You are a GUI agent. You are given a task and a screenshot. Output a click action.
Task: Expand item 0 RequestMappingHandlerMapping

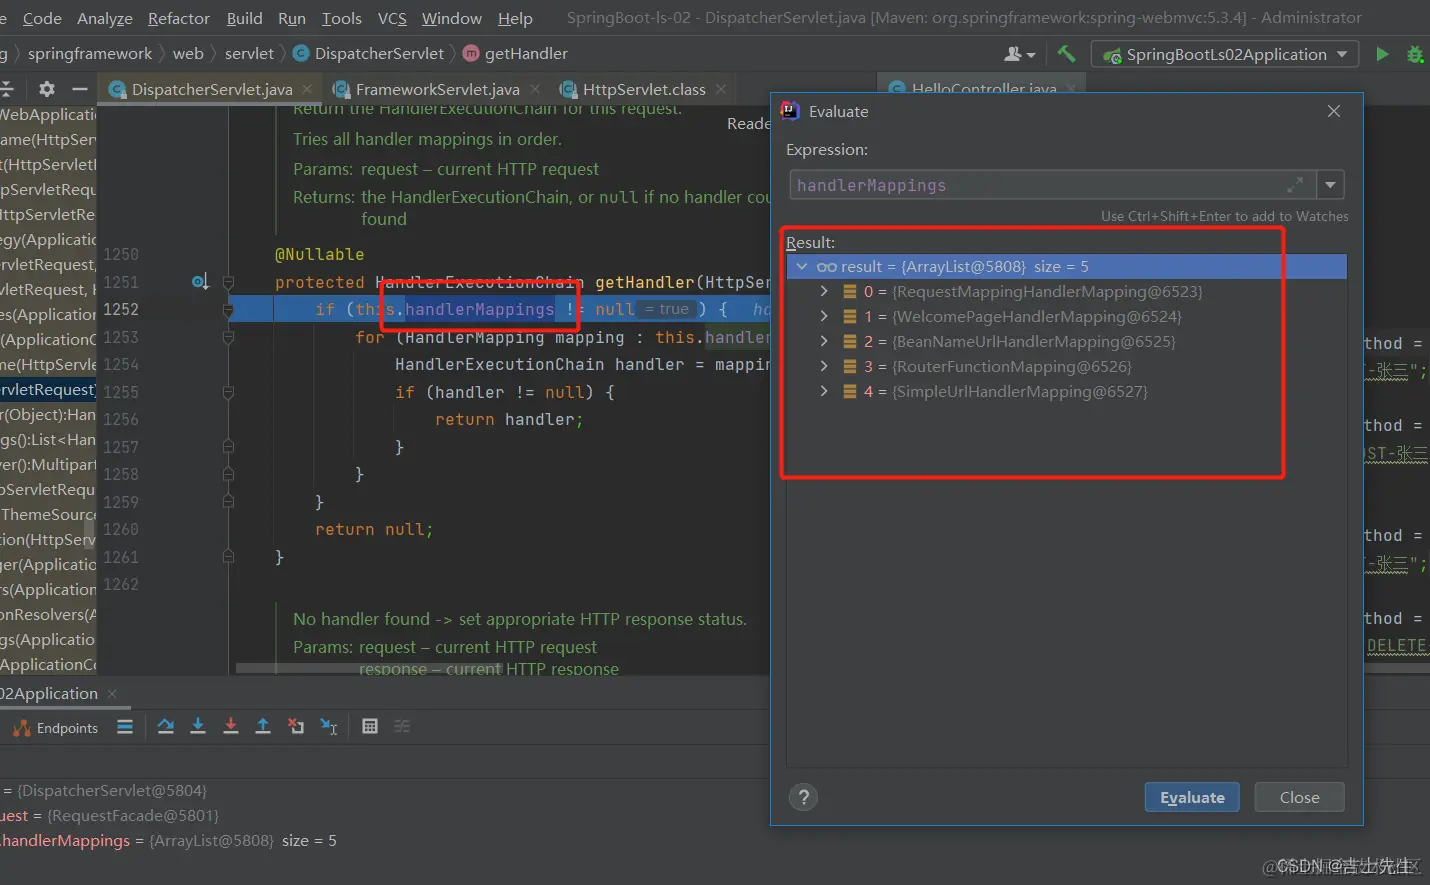pos(824,292)
